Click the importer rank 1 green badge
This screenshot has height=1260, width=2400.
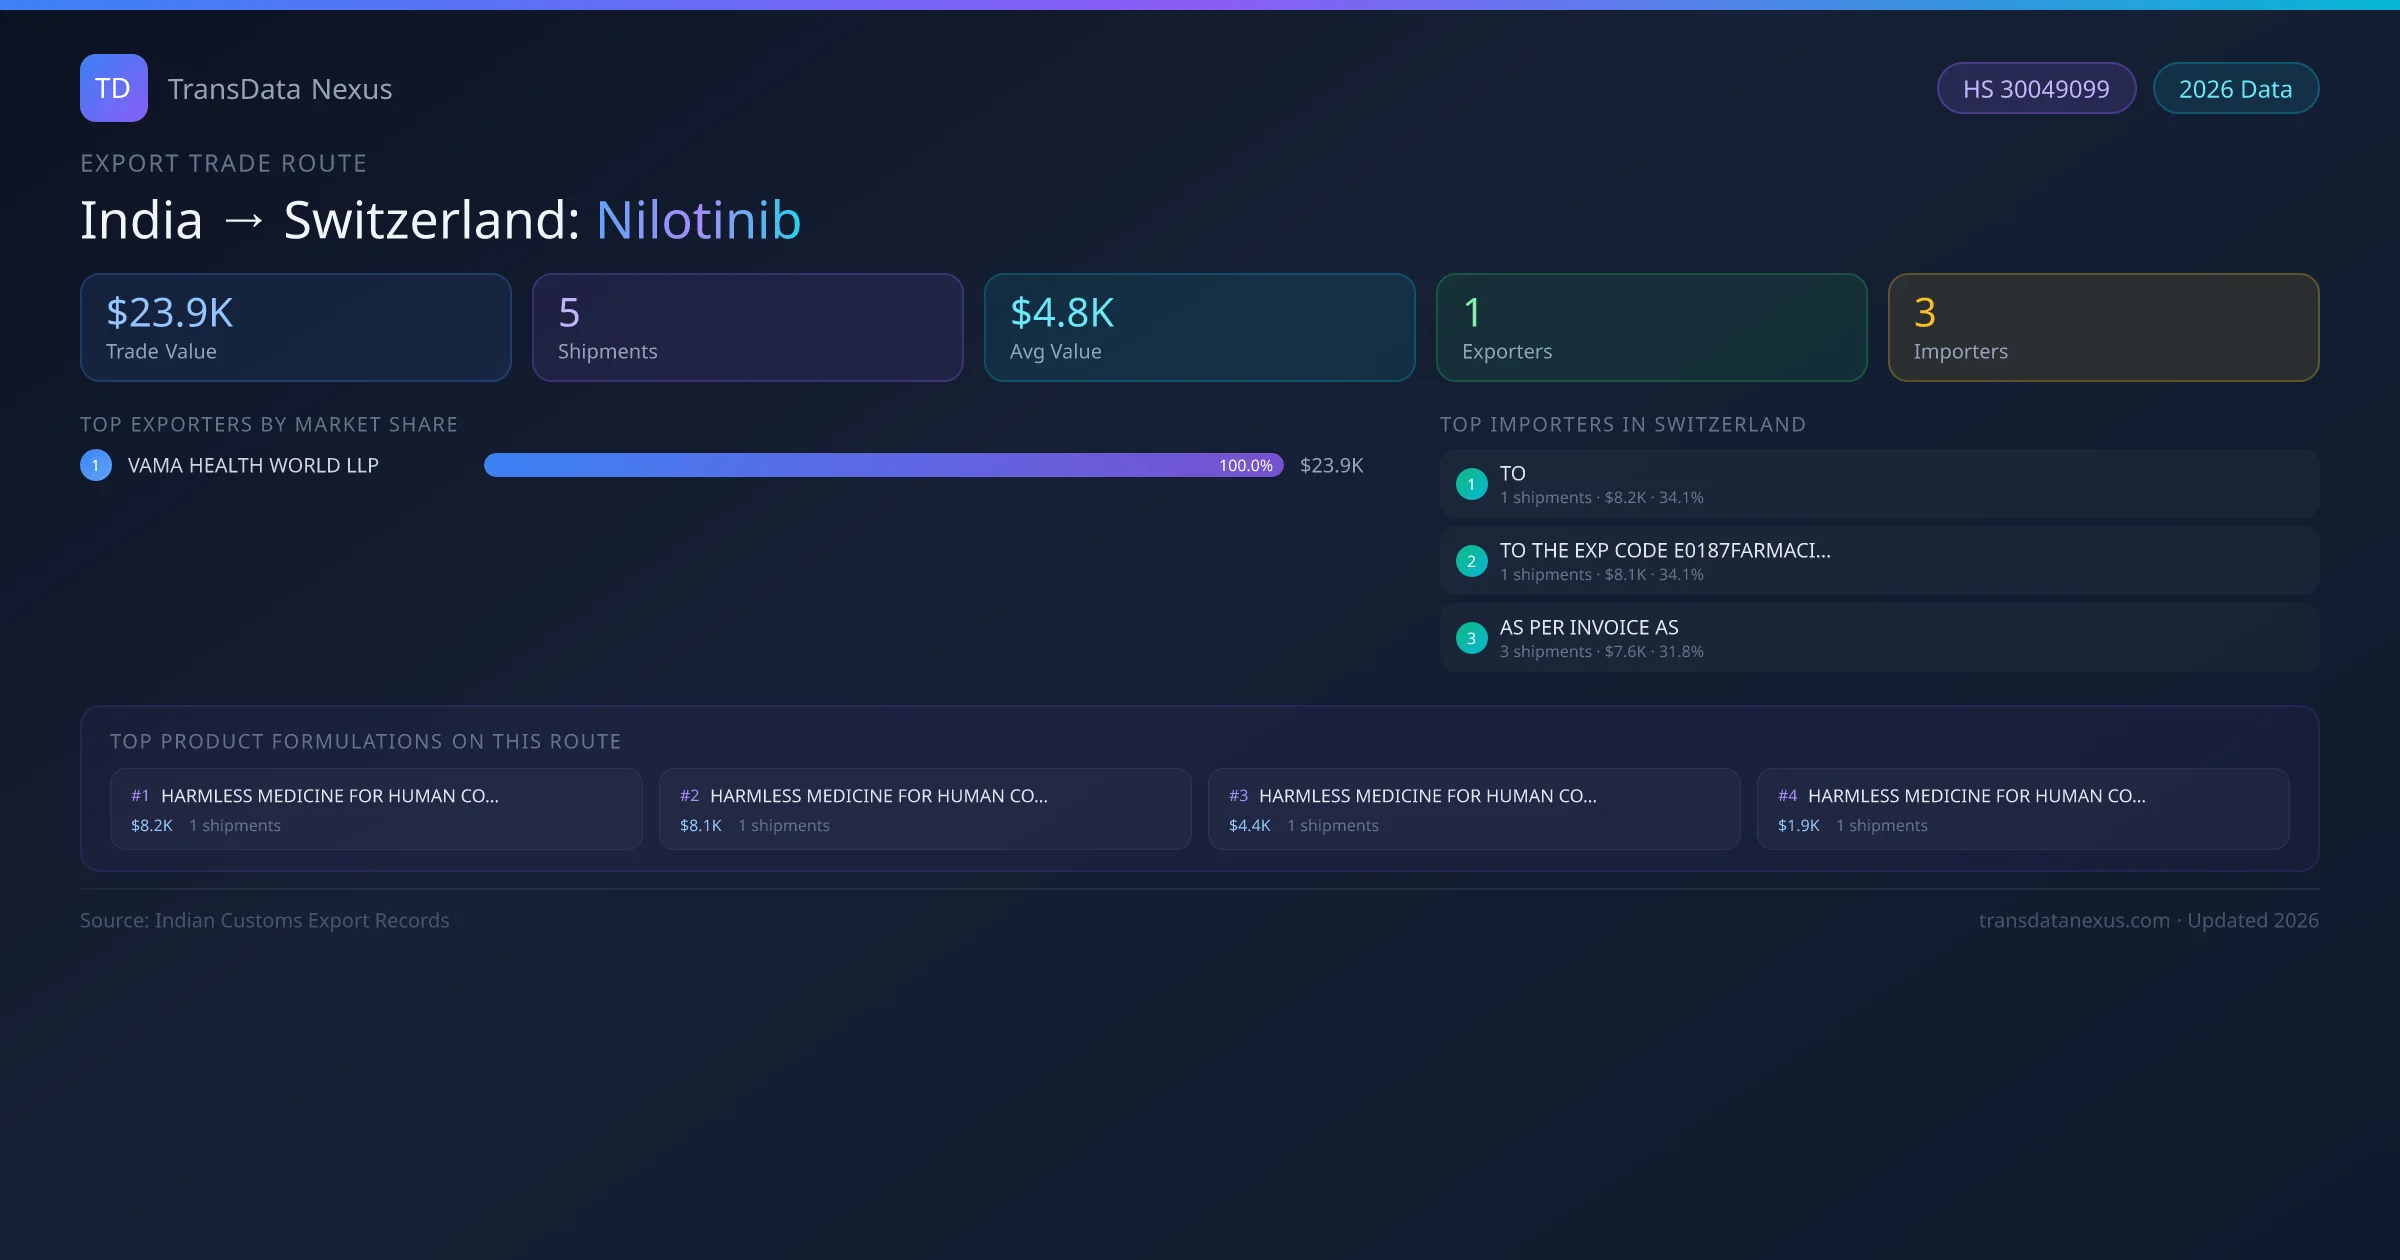(x=1471, y=484)
